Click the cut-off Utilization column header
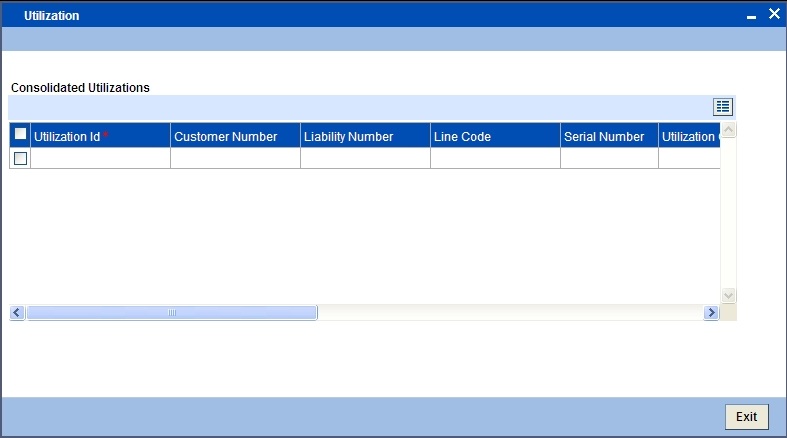This screenshot has width=787, height=438. pos(690,136)
